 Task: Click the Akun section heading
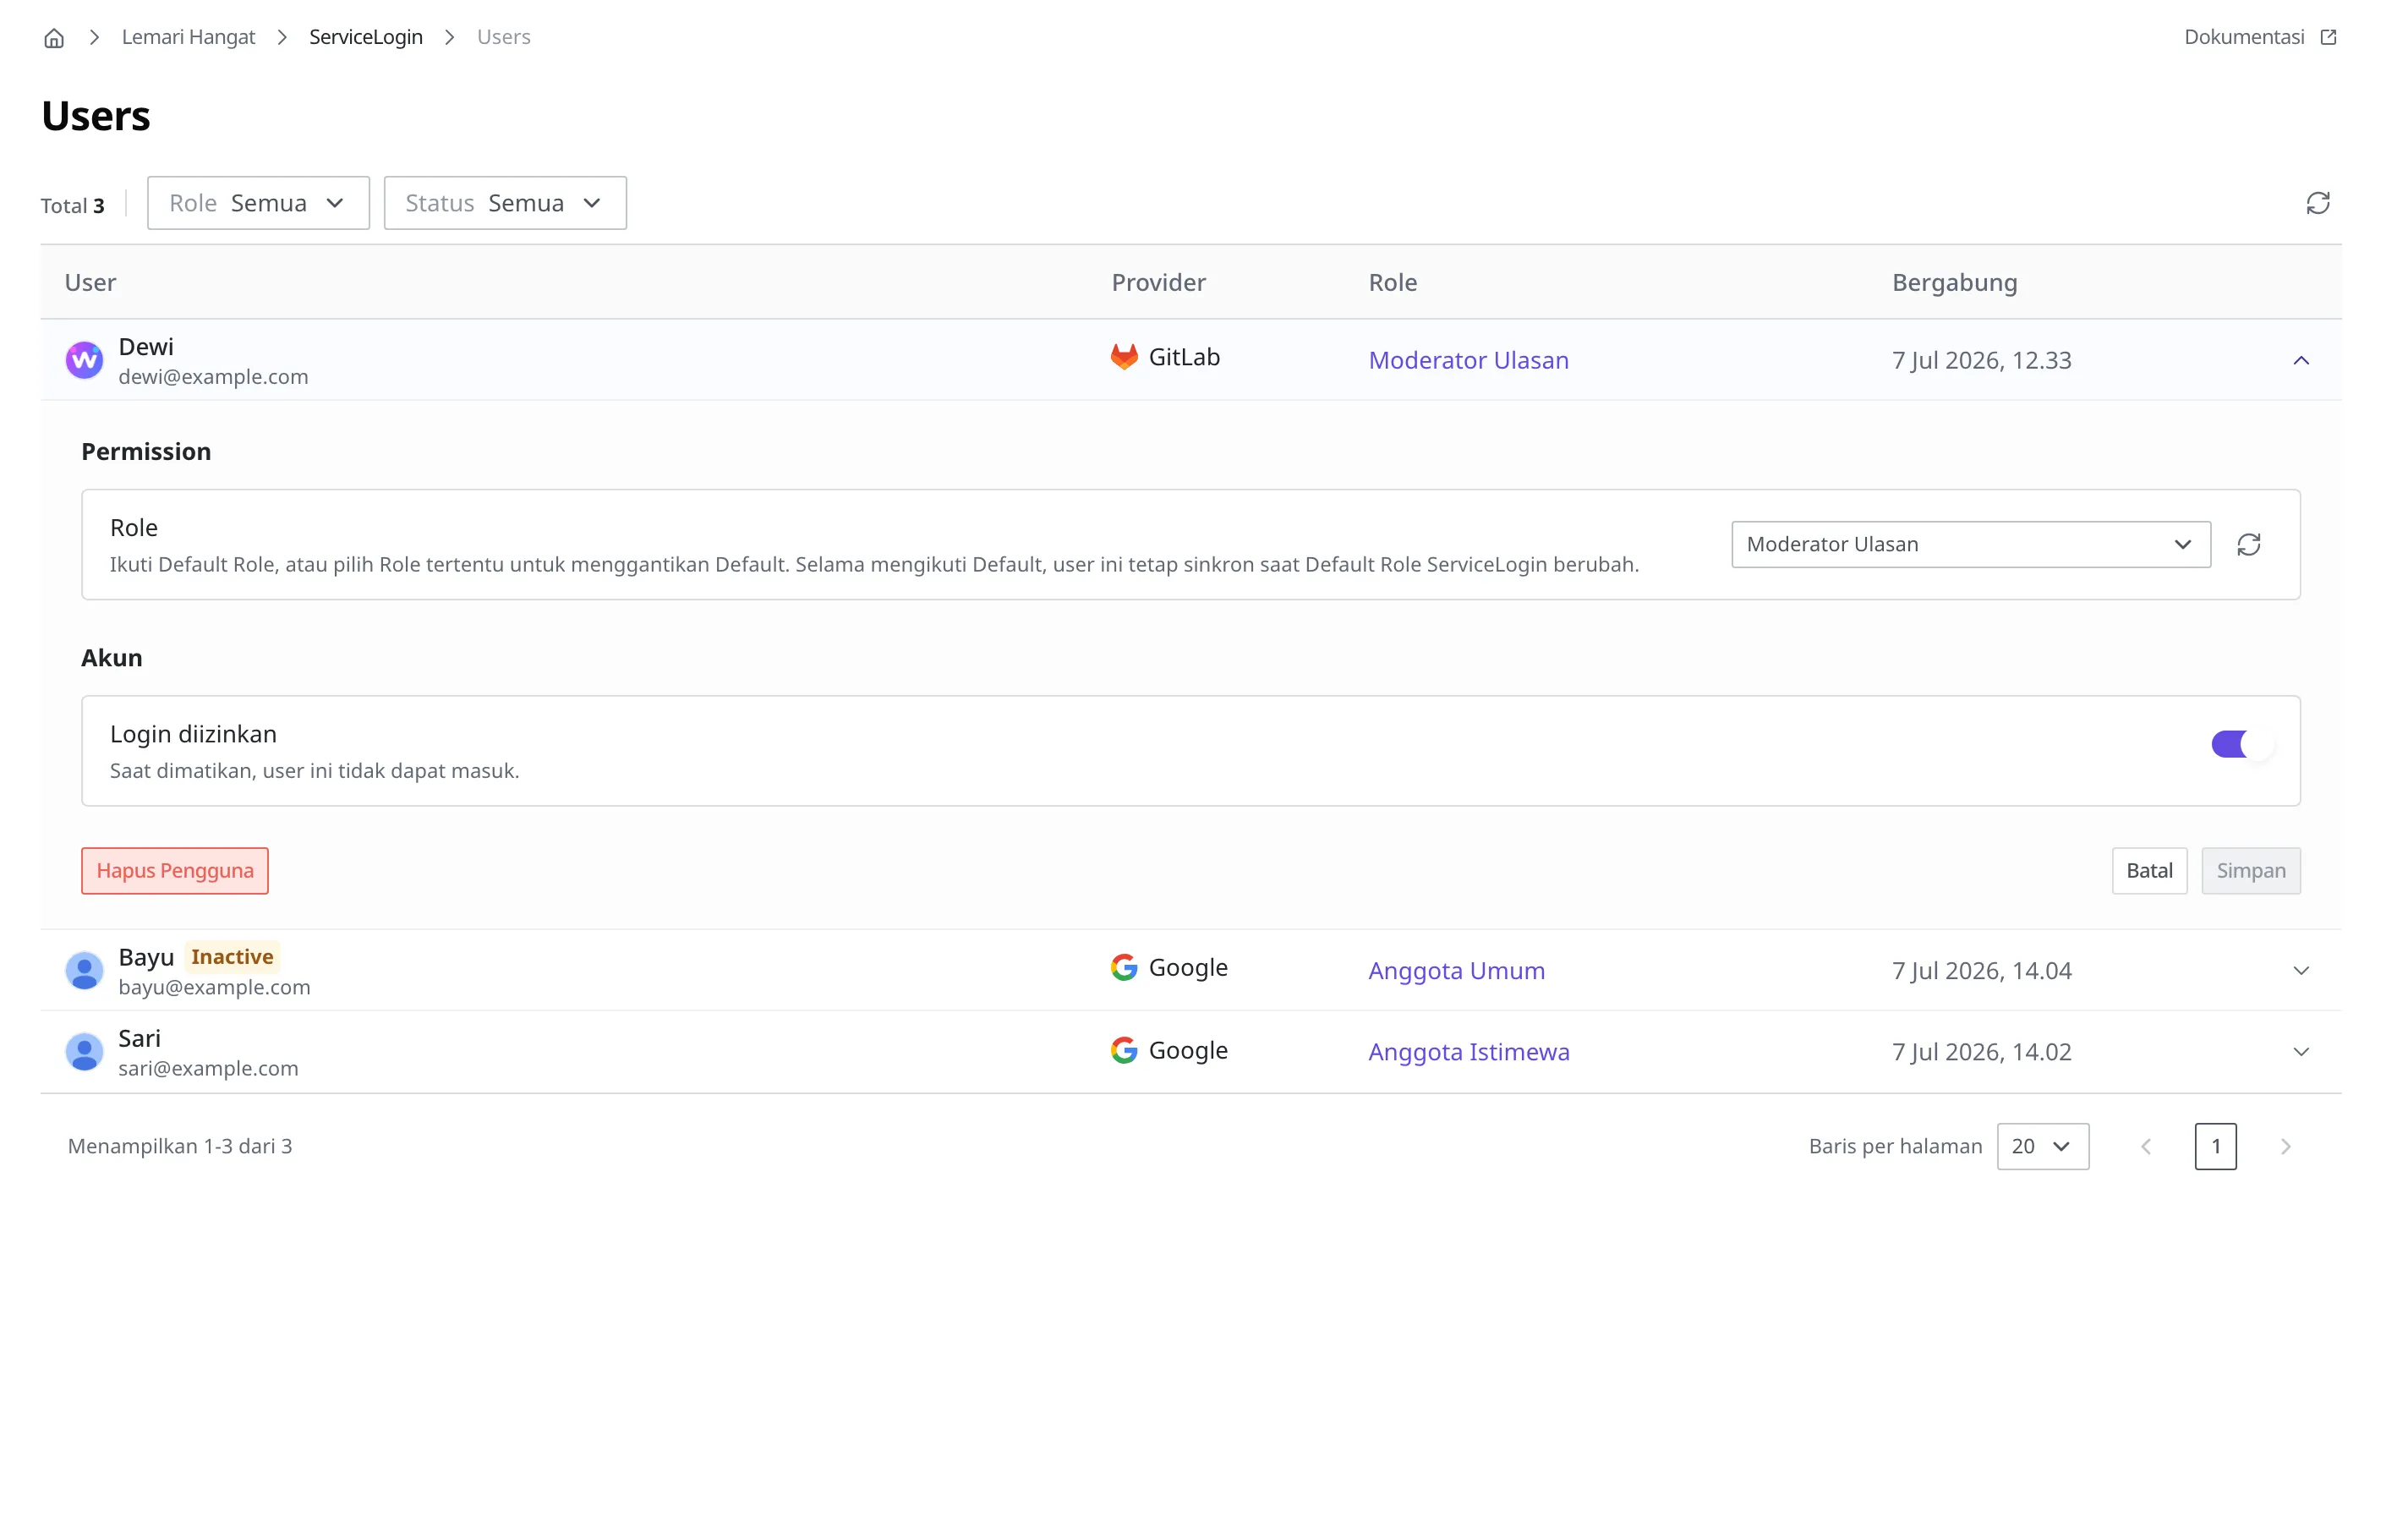112,657
